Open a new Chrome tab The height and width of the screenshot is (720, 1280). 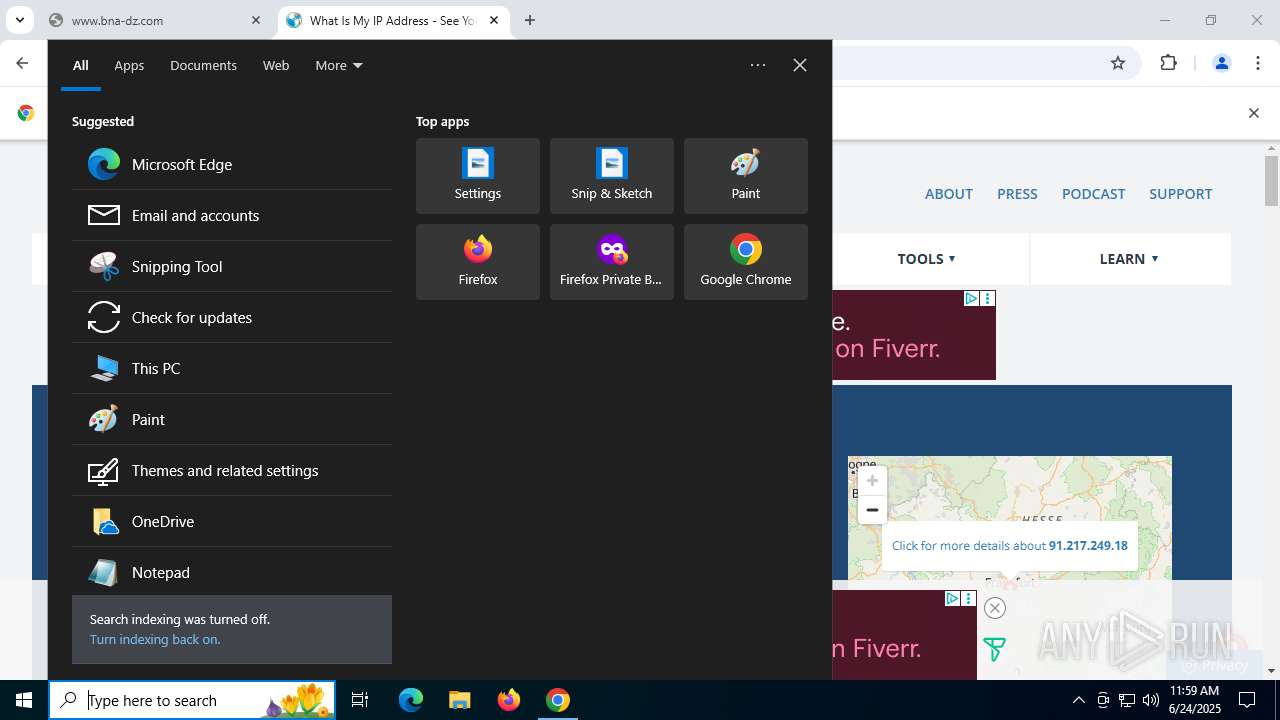(530, 20)
